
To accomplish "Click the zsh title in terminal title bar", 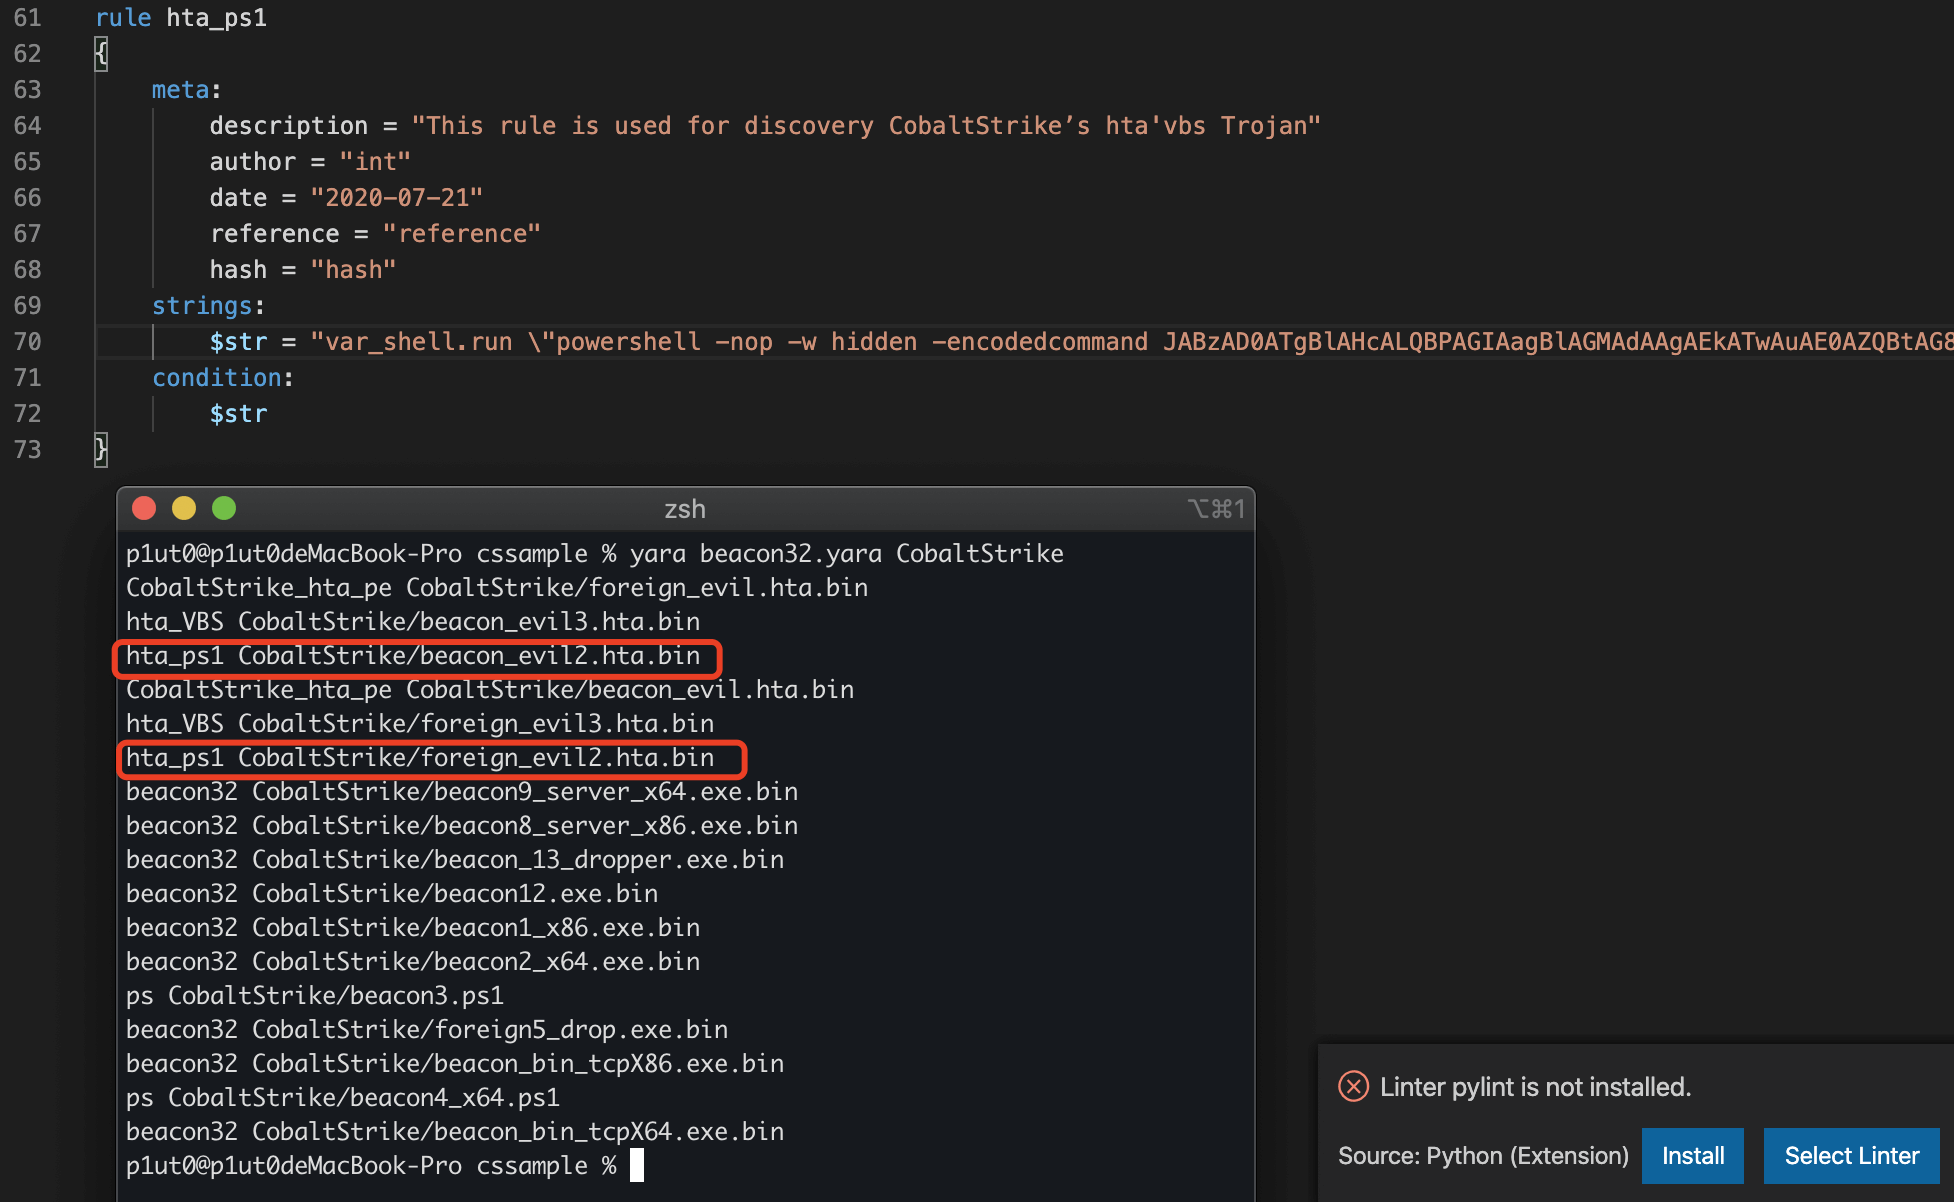I will 685,509.
